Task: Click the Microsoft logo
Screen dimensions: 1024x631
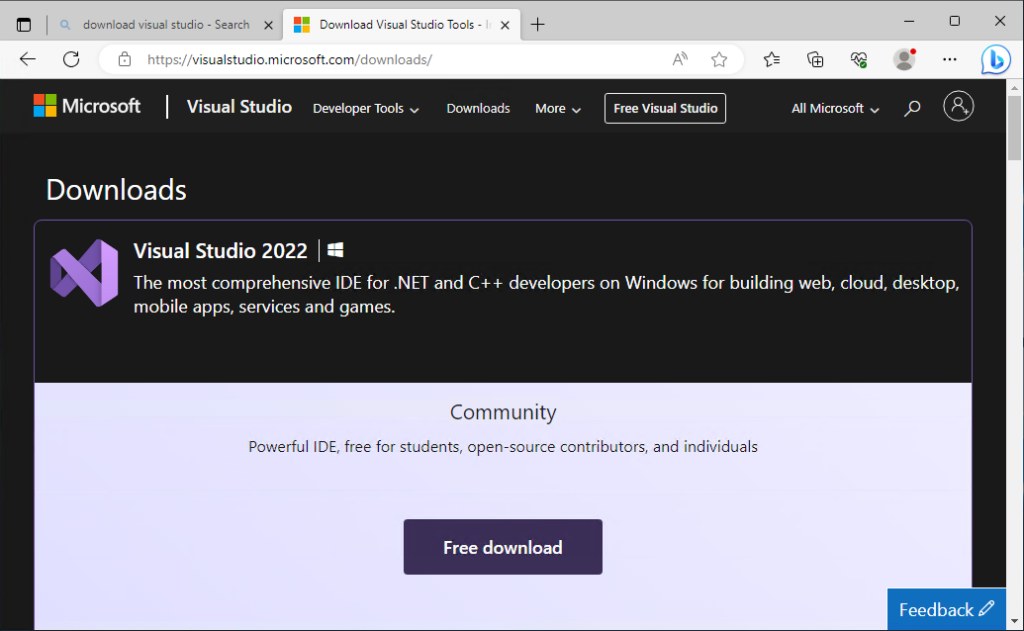Action: 87,106
